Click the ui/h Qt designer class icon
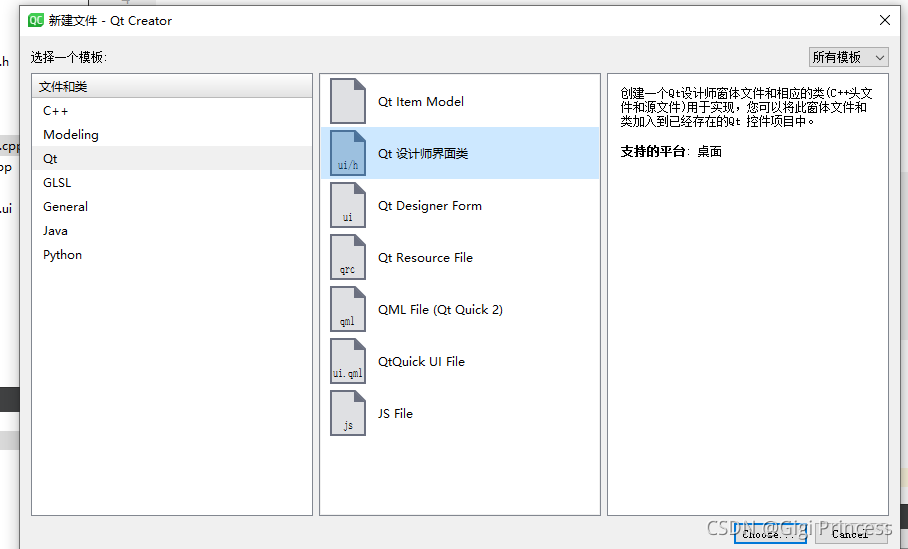The height and width of the screenshot is (549, 908). tap(348, 153)
